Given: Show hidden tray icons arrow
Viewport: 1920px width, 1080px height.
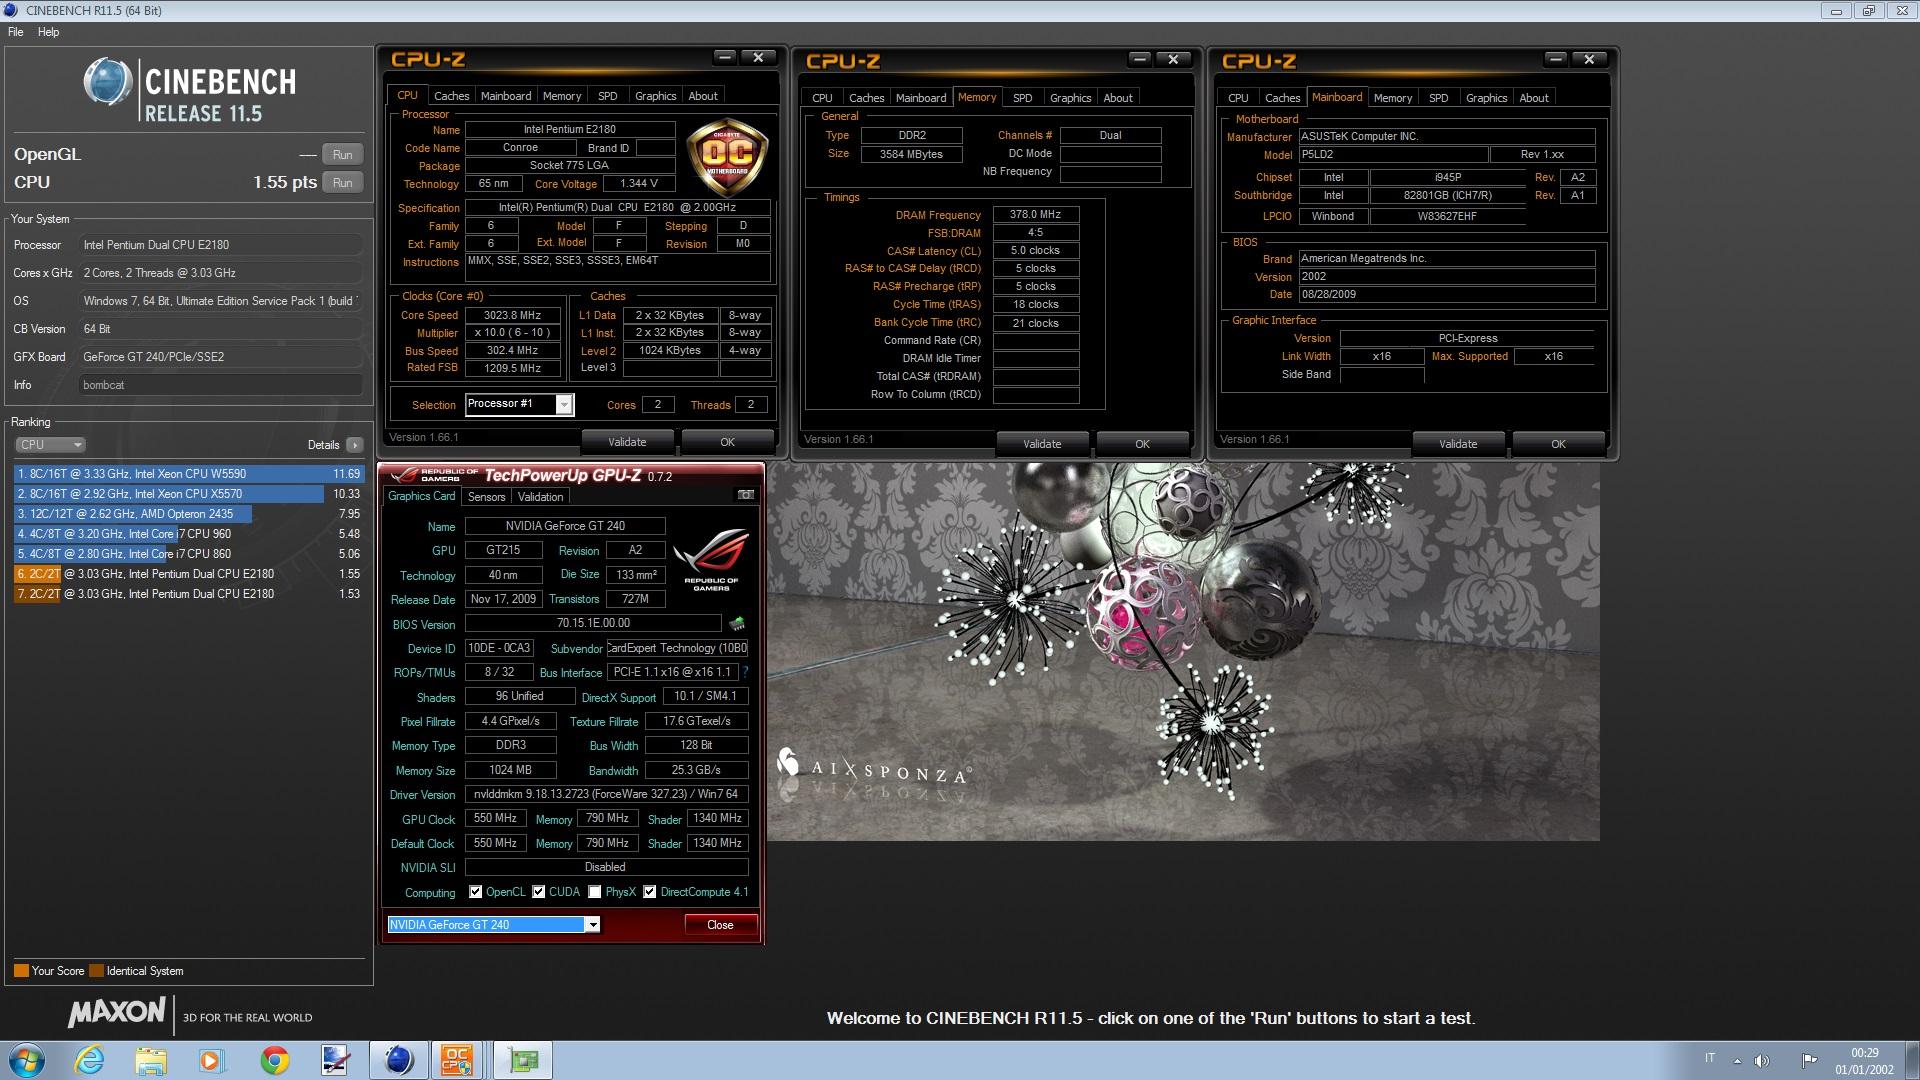Looking at the screenshot, I should (x=1737, y=1060).
